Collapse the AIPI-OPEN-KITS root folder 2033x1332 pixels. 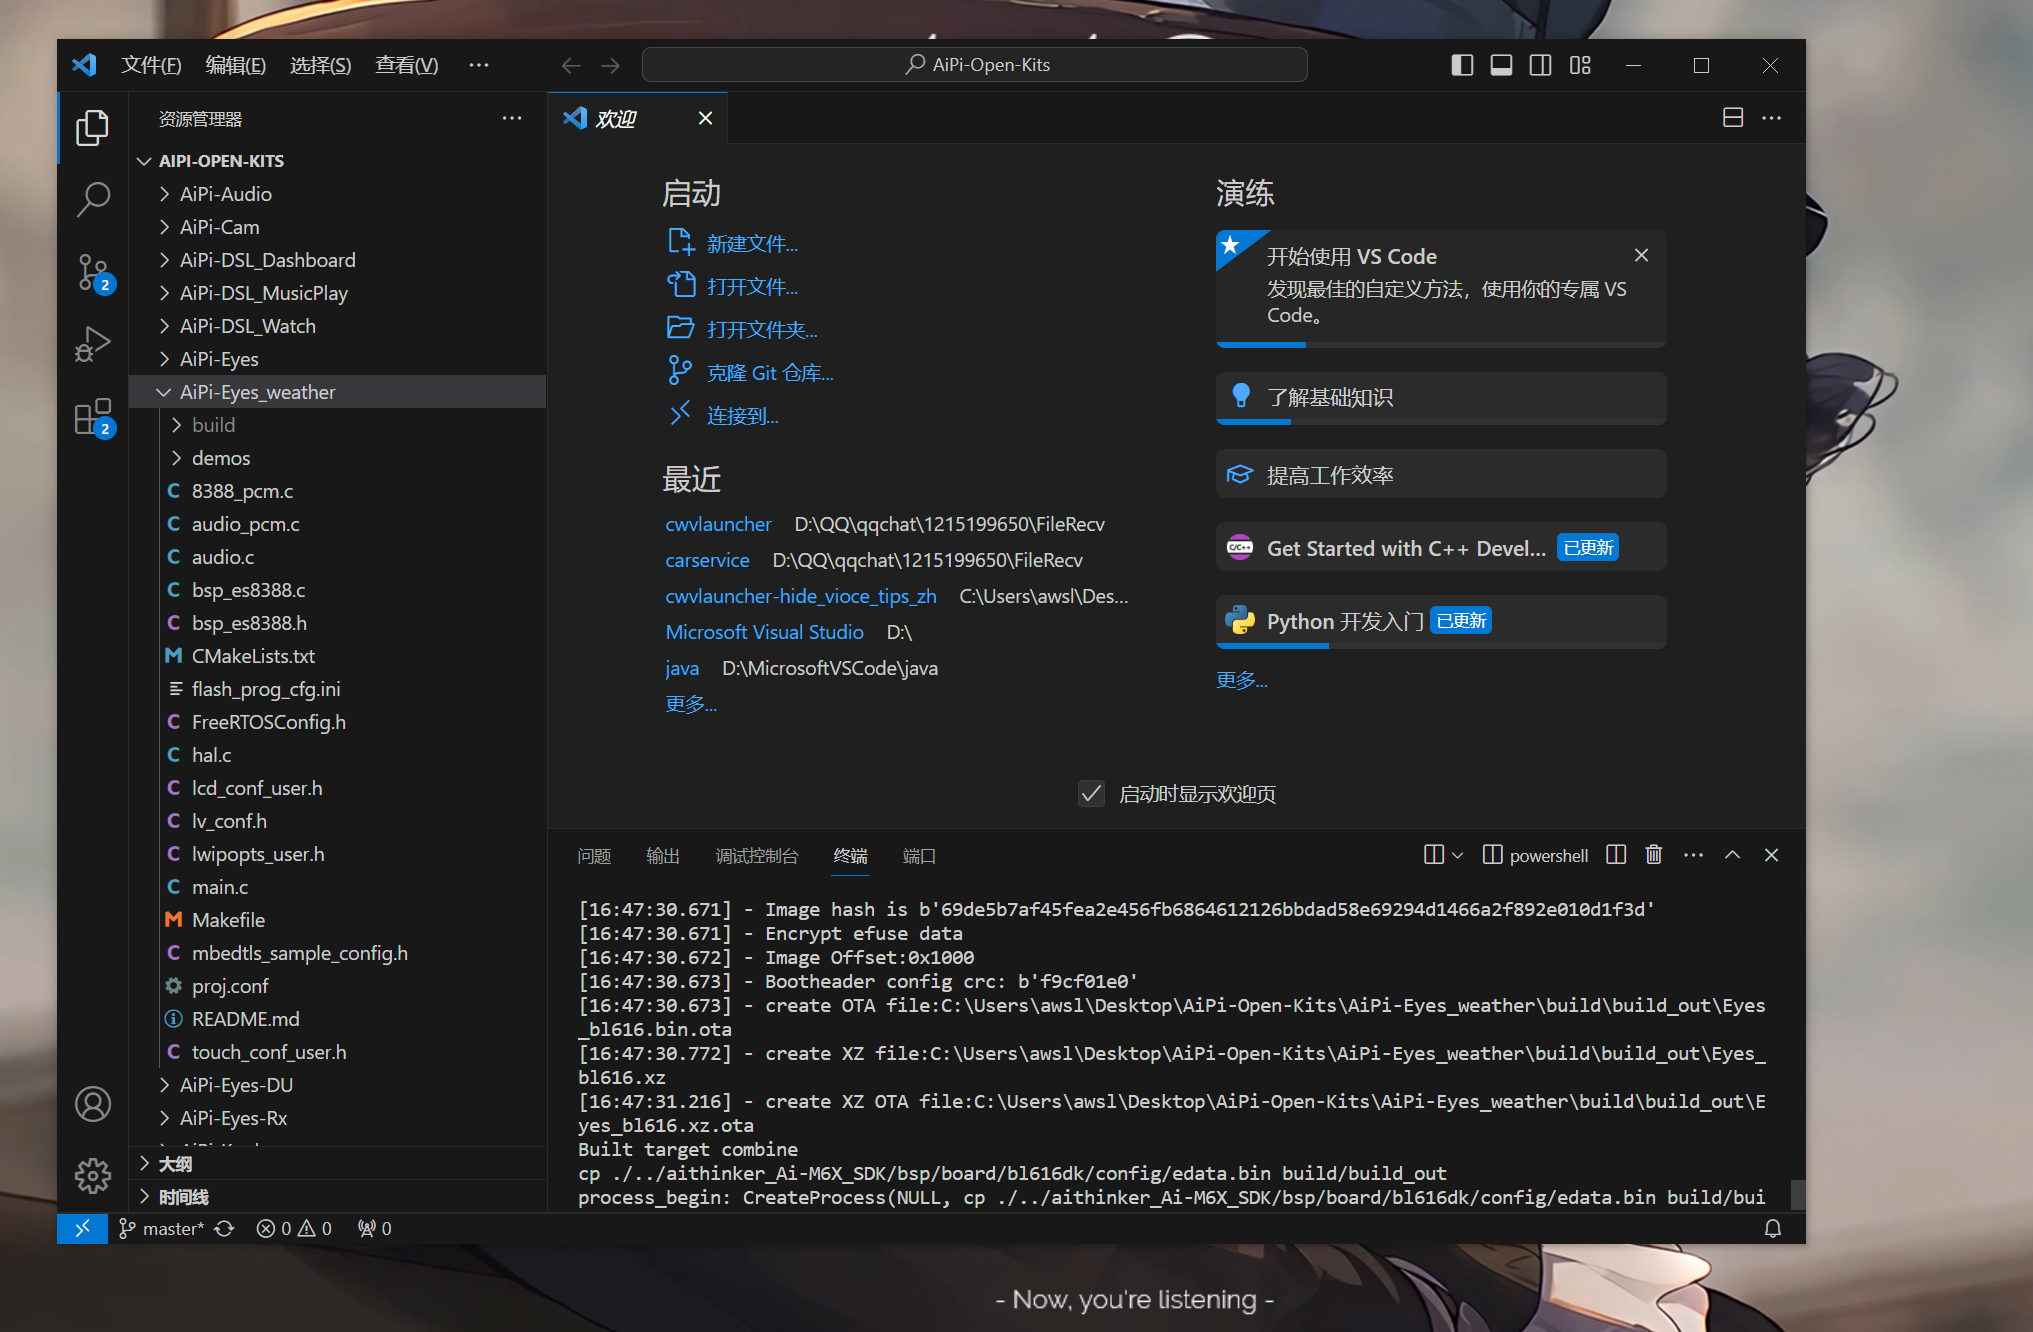[144, 161]
